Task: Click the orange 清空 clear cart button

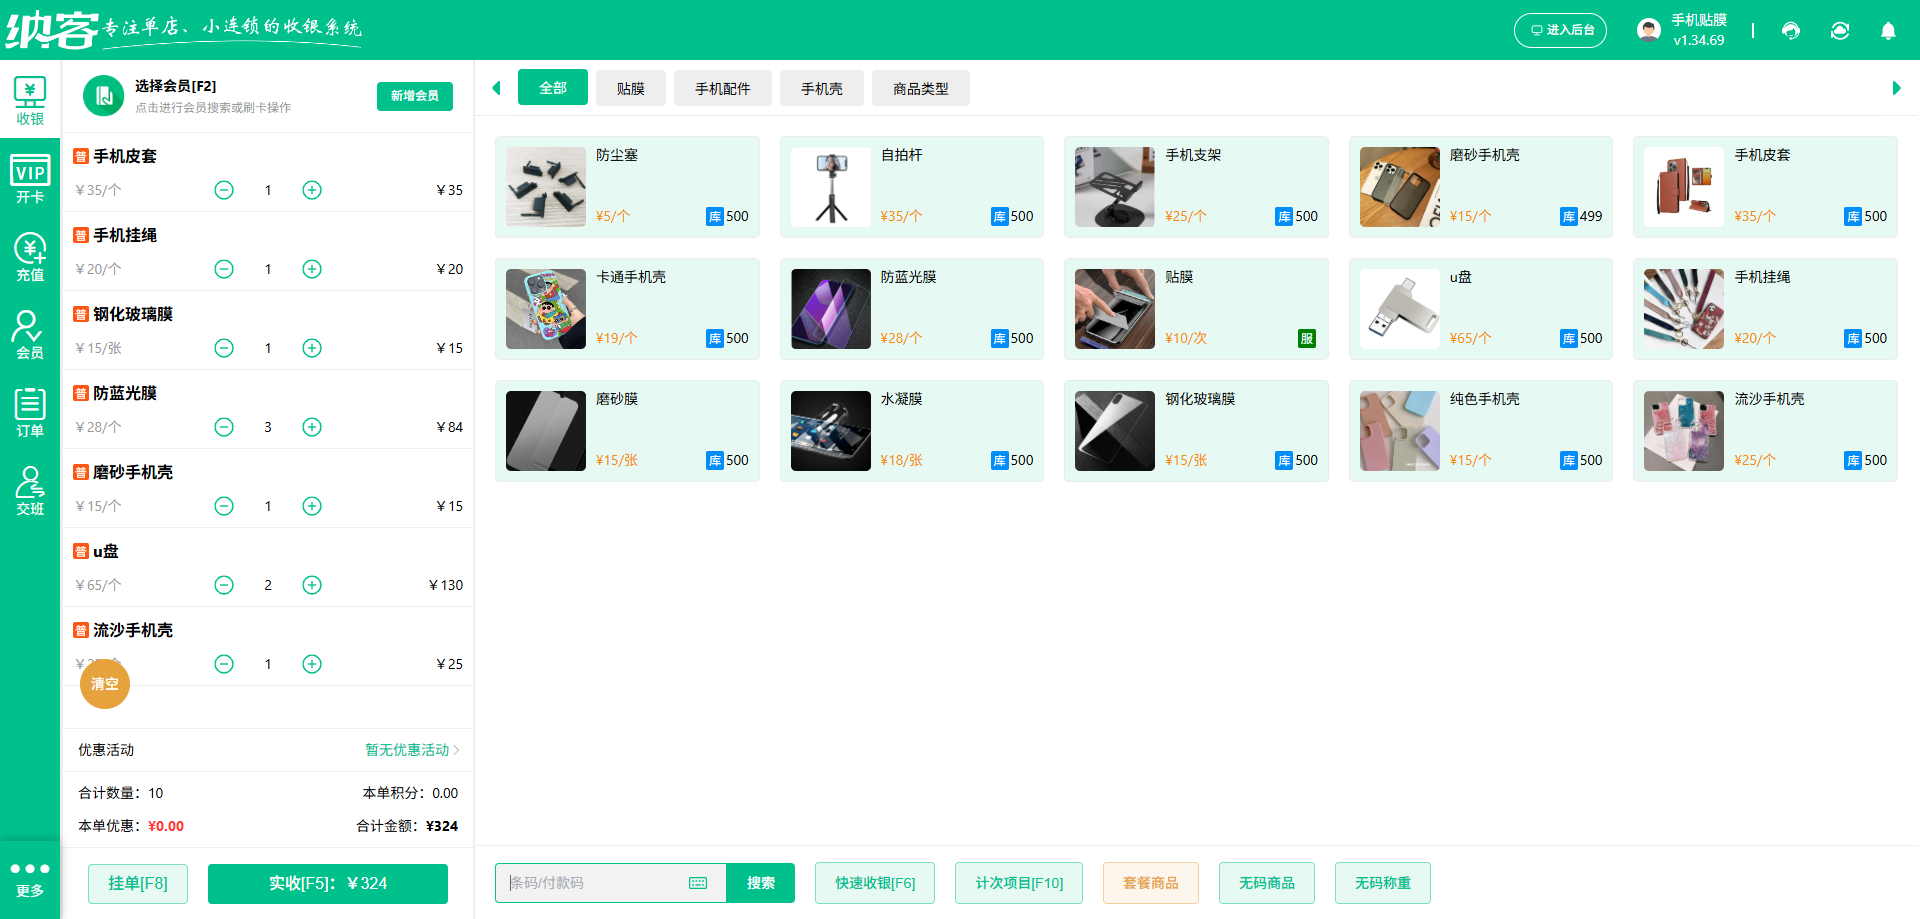Action: tap(105, 684)
